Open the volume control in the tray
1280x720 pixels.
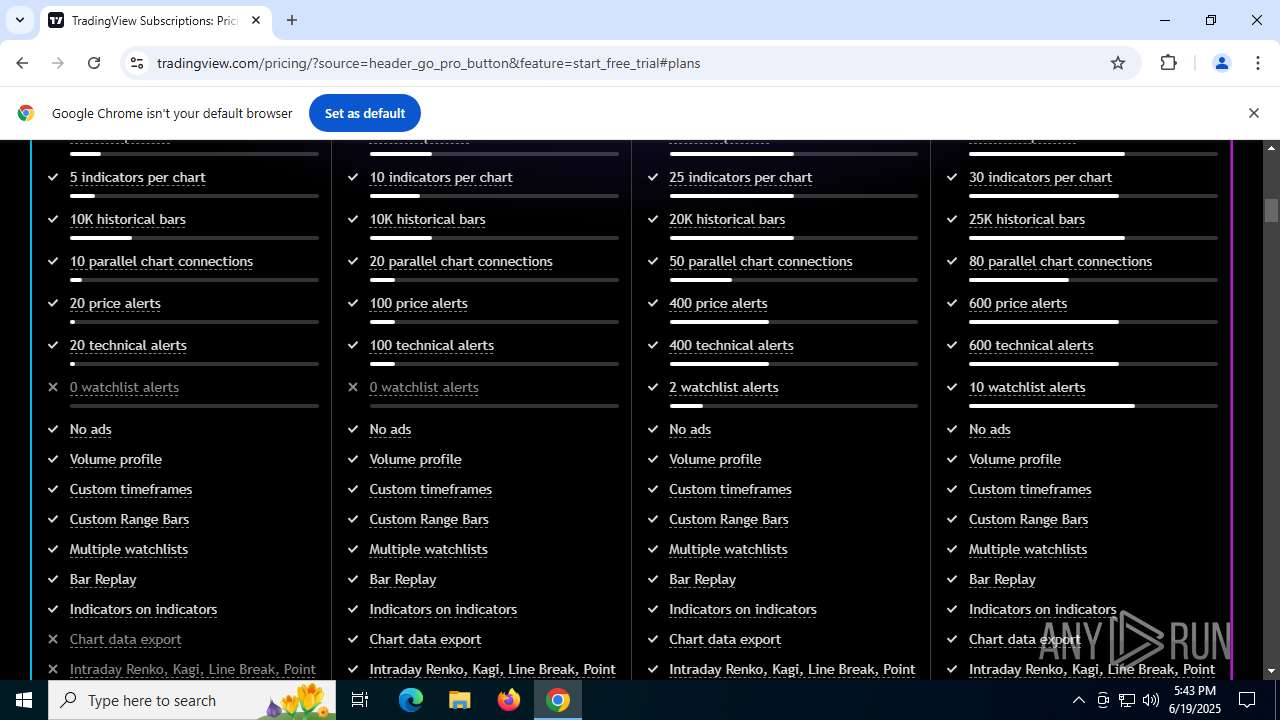(1151, 700)
